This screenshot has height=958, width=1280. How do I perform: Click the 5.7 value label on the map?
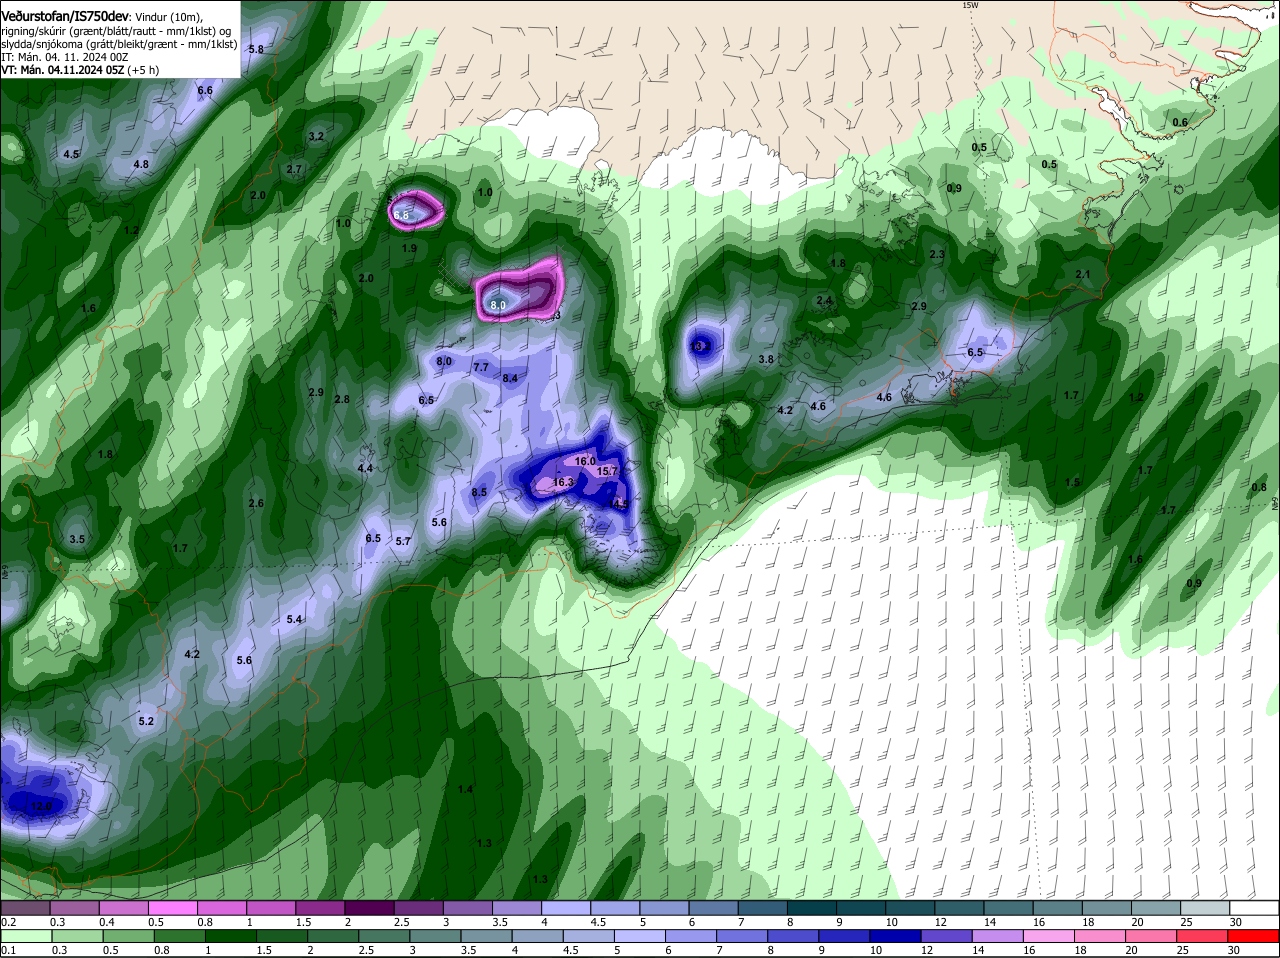tap(403, 541)
